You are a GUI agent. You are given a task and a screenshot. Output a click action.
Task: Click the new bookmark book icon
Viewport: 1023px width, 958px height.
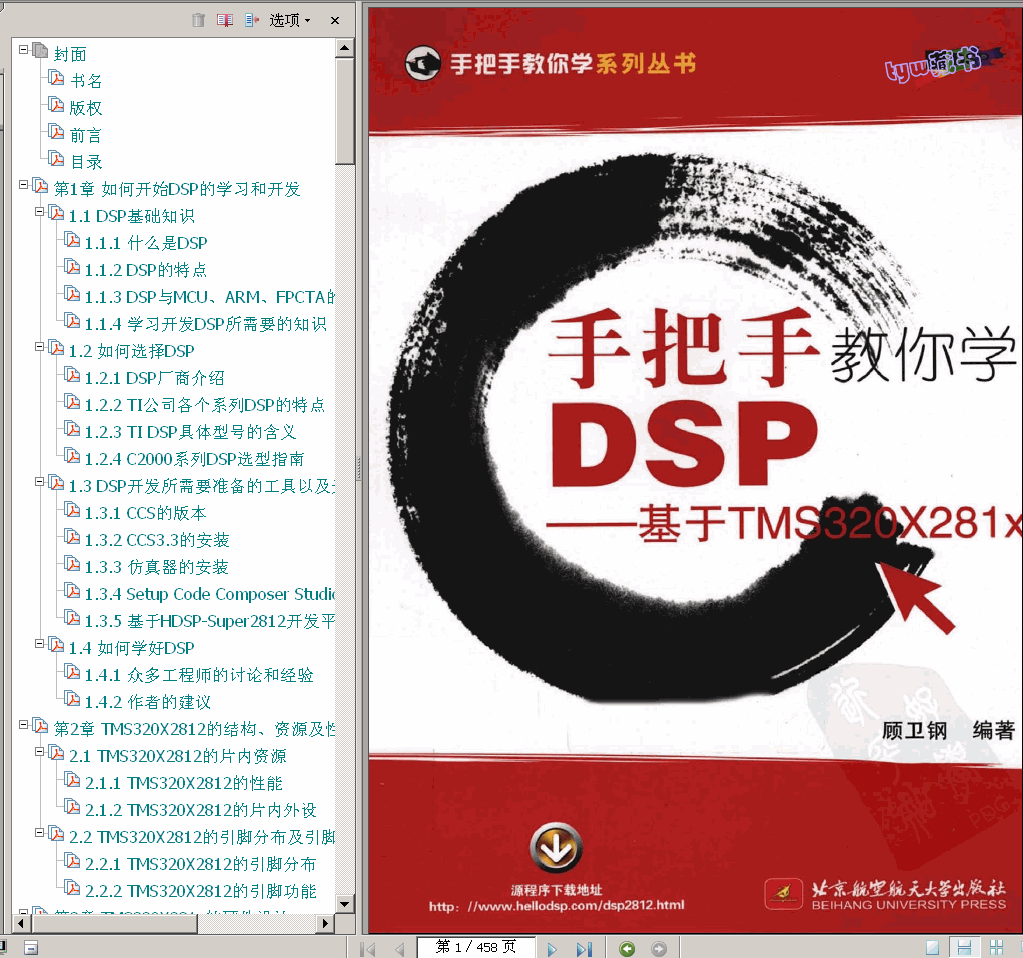[x=225, y=20]
